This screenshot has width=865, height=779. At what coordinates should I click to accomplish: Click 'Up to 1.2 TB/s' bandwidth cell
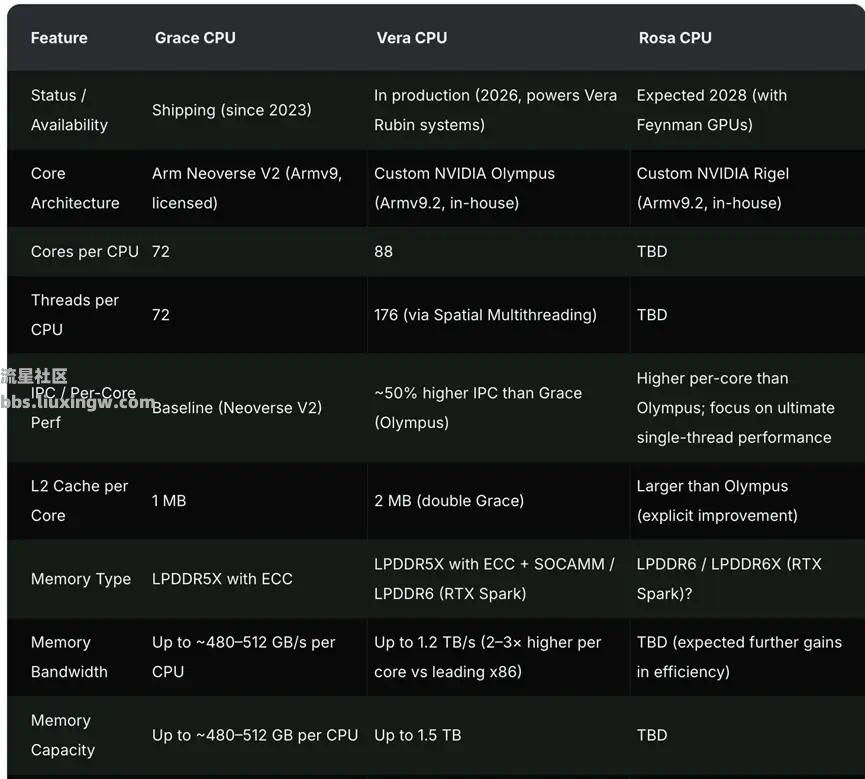[487, 657]
